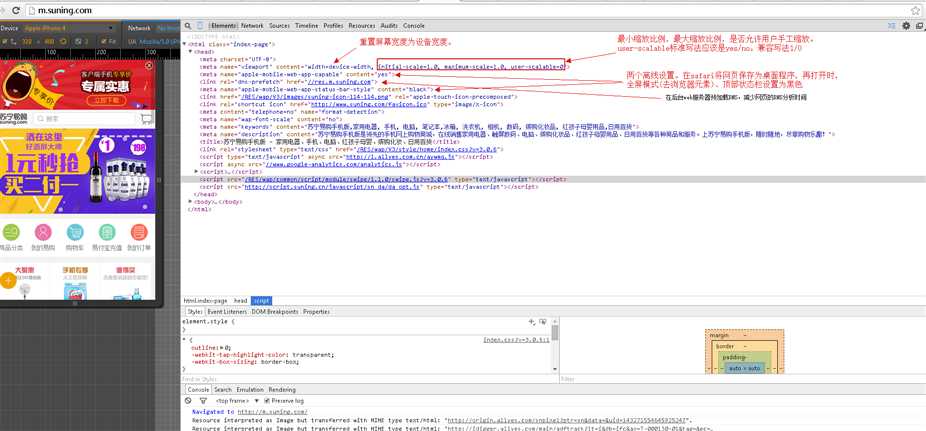
Task: Click the toggle element state icon in Styles
Action: pyautogui.click(x=543, y=322)
